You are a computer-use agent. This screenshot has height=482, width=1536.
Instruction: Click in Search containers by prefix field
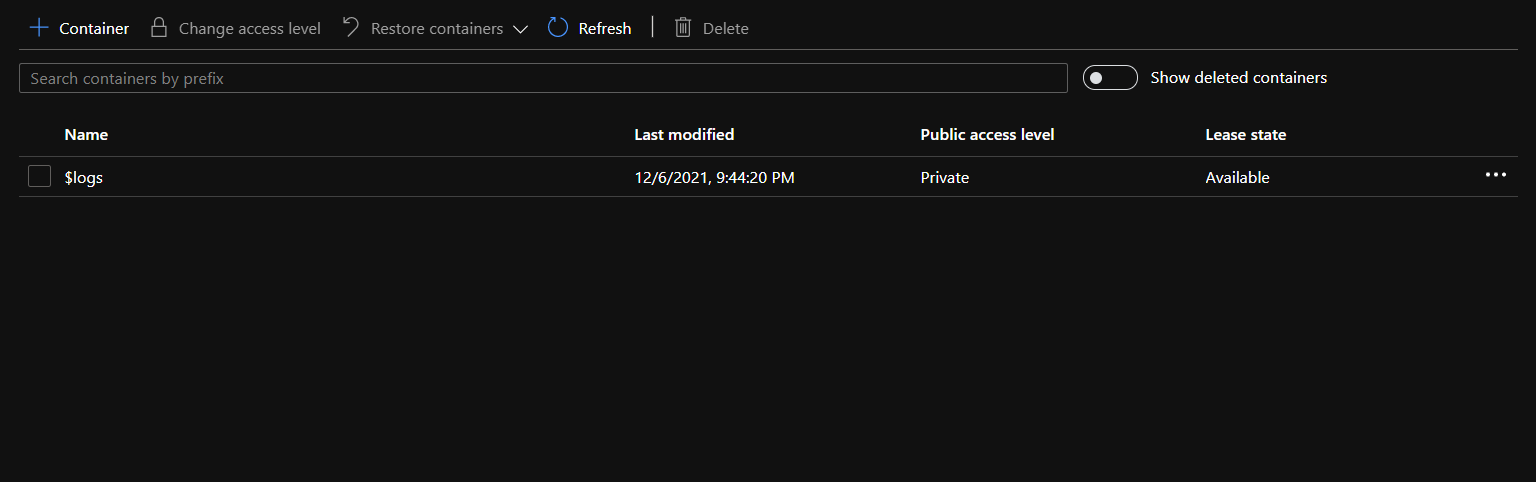(543, 78)
